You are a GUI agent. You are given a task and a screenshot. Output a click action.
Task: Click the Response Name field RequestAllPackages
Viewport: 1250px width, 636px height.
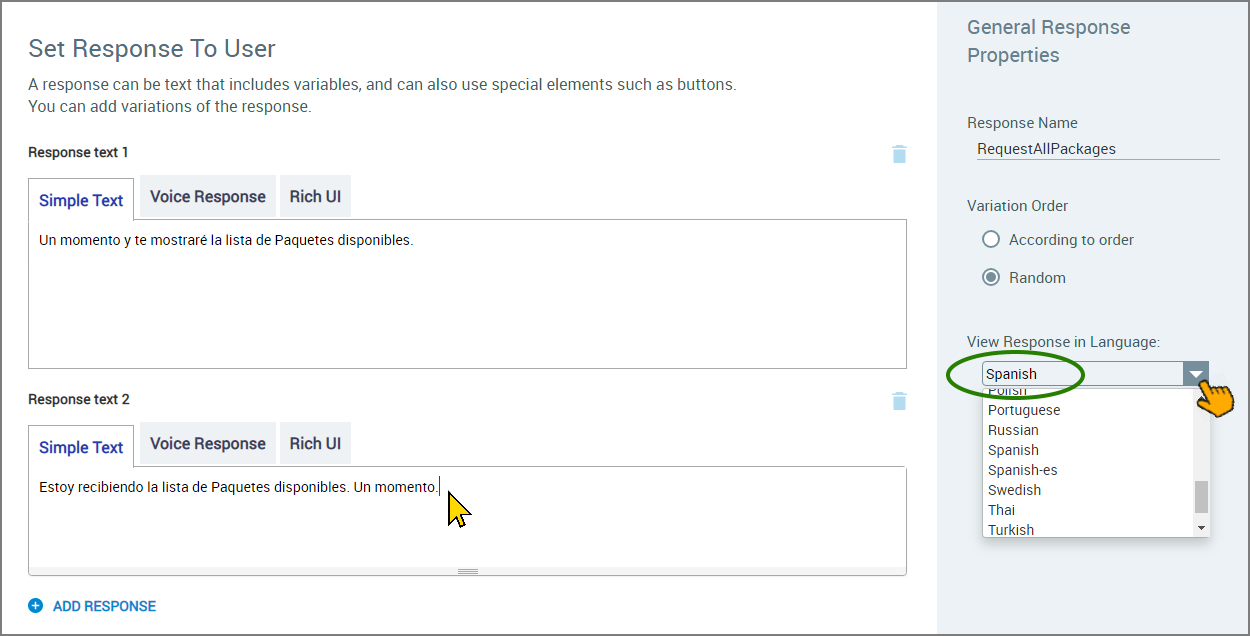point(1097,149)
